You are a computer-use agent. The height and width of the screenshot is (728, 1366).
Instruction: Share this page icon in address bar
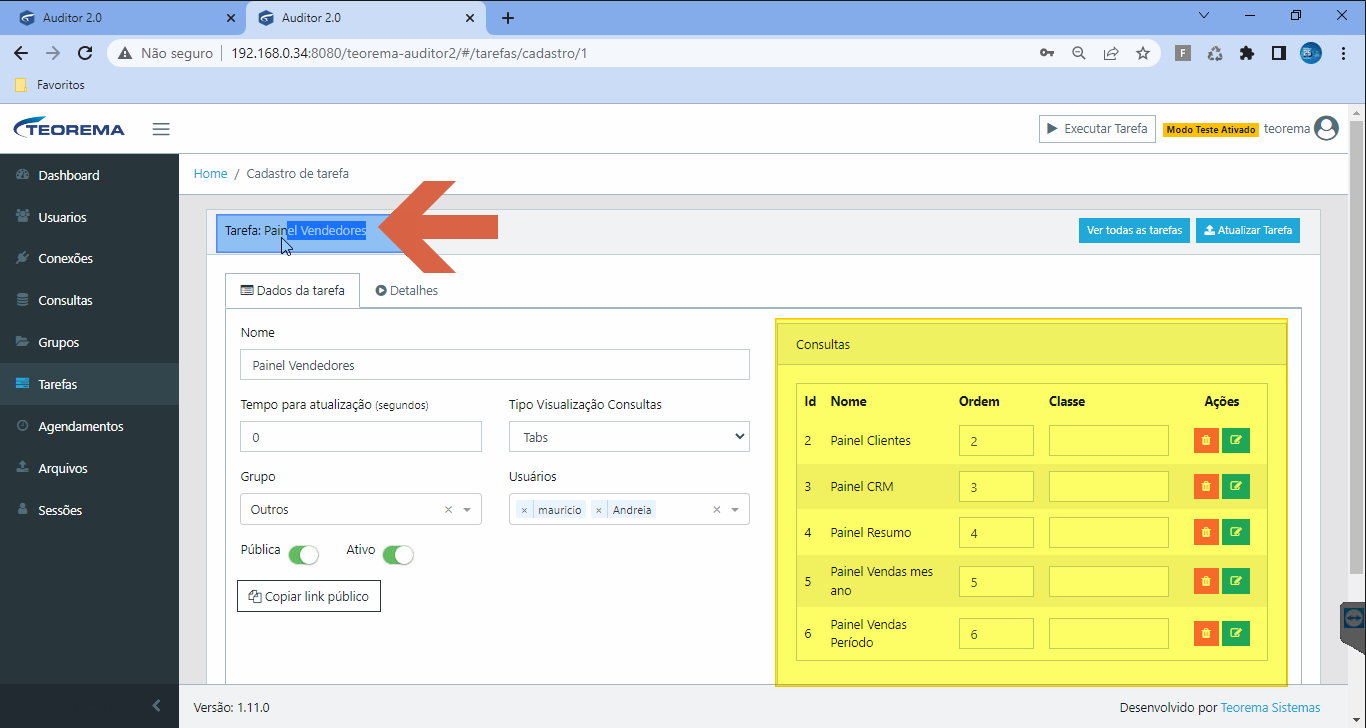pyautogui.click(x=1111, y=53)
